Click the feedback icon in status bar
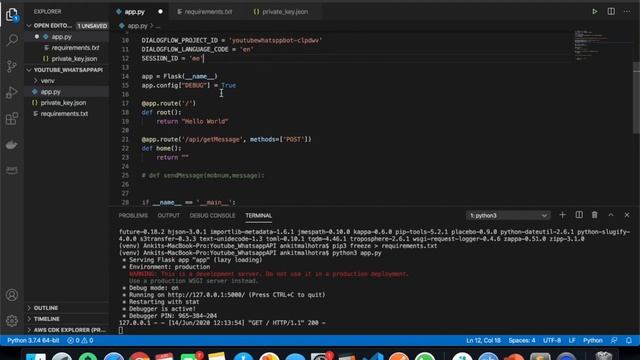The image size is (640, 360). tap(614, 340)
